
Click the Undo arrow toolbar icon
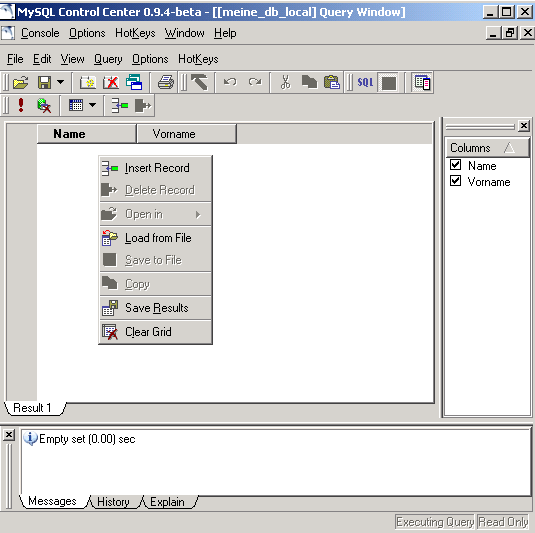click(230, 82)
